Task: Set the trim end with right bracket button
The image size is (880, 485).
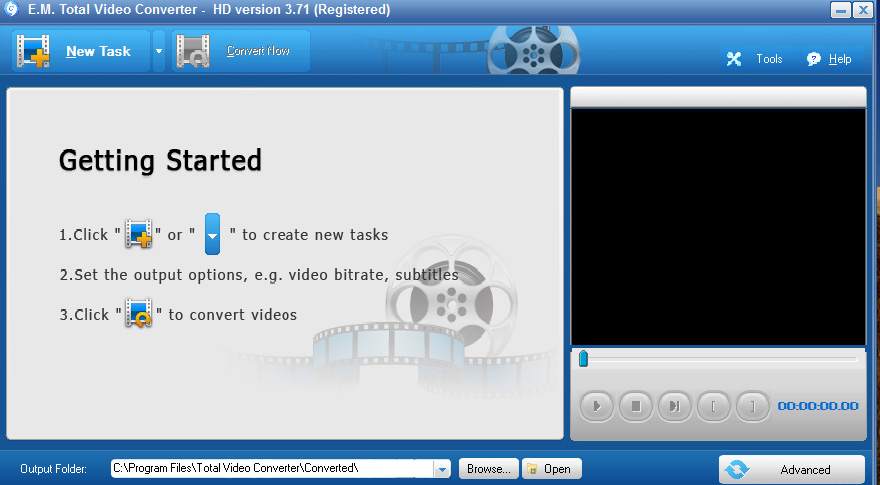Action: click(x=753, y=406)
